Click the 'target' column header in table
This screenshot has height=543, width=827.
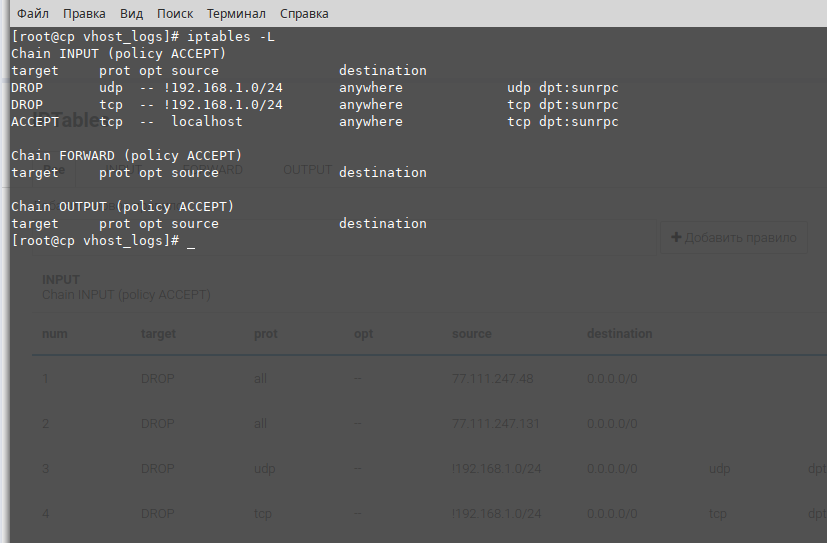pyautogui.click(x=158, y=333)
